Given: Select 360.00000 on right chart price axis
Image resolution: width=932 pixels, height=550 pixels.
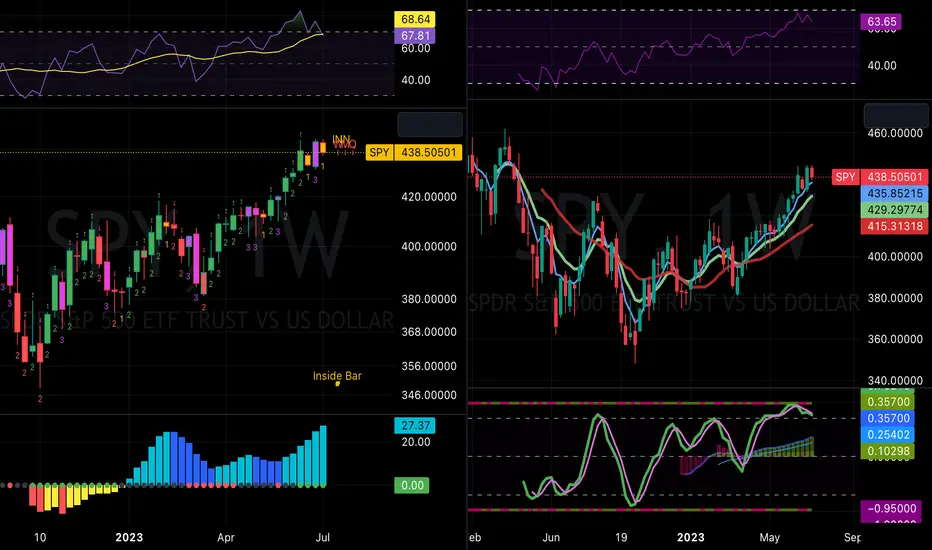Looking at the screenshot, I should point(895,339).
